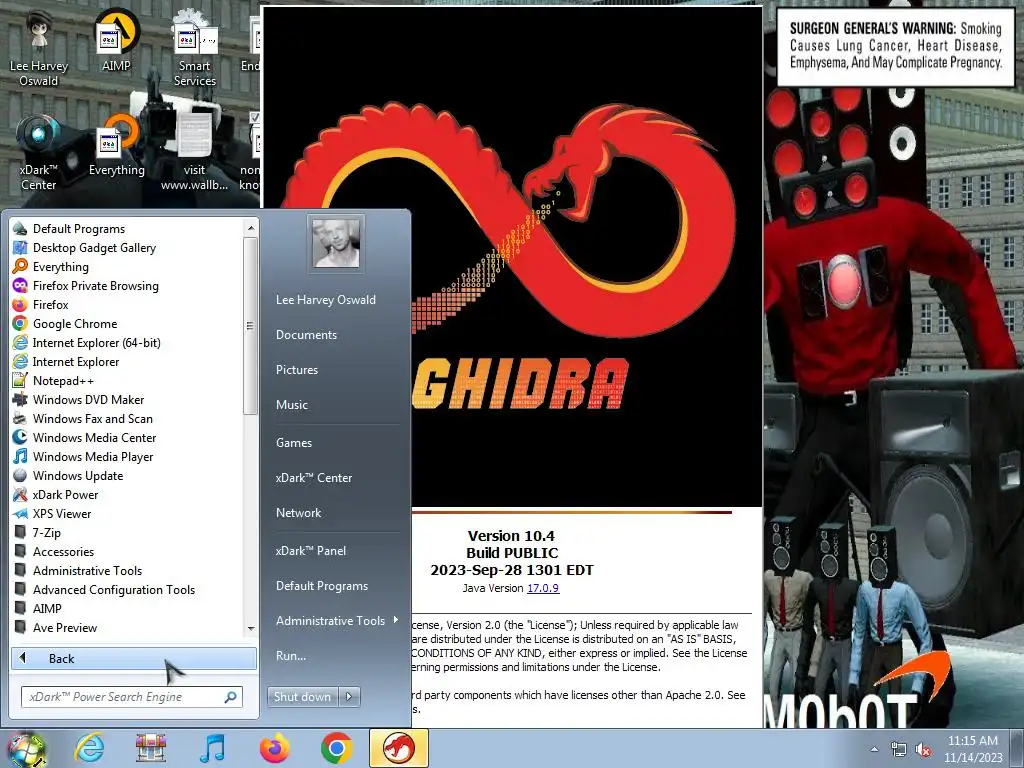
Task: Open Default Programs in the right pane
Action: pos(322,586)
